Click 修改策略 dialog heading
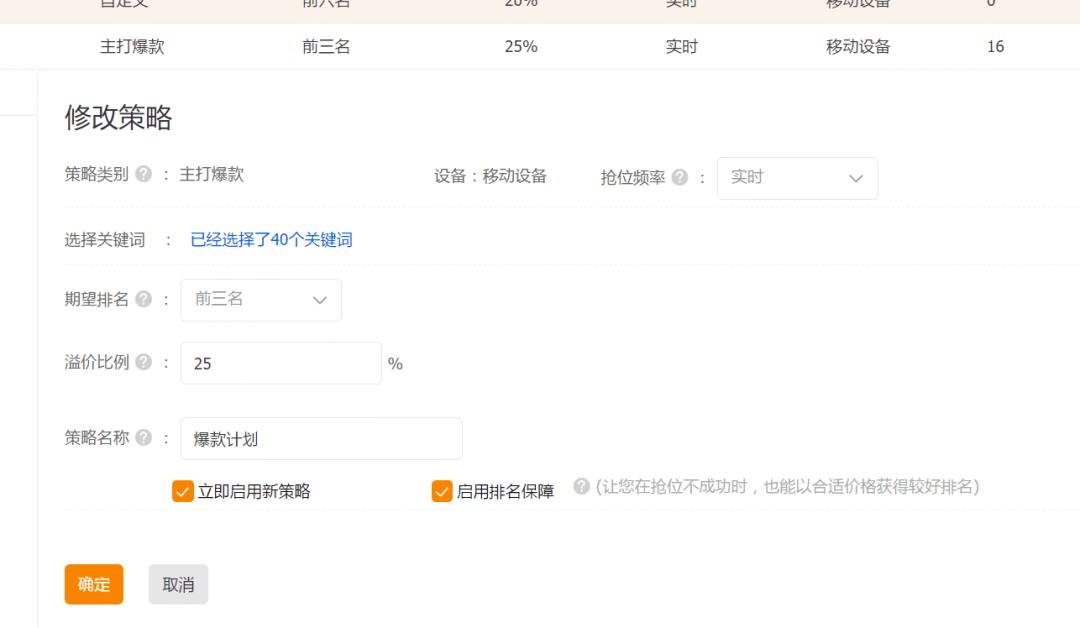This screenshot has height=628, width=1080. coord(118,117)
